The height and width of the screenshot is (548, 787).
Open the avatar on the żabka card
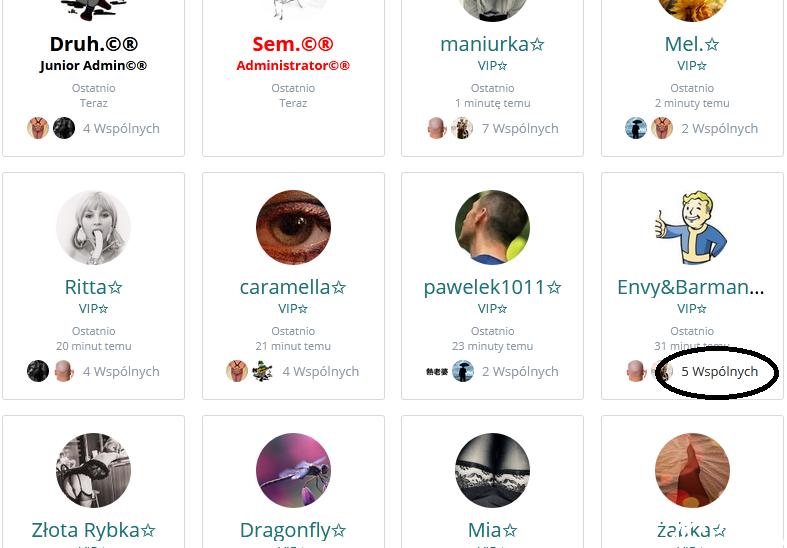click(x=692, y=470)
